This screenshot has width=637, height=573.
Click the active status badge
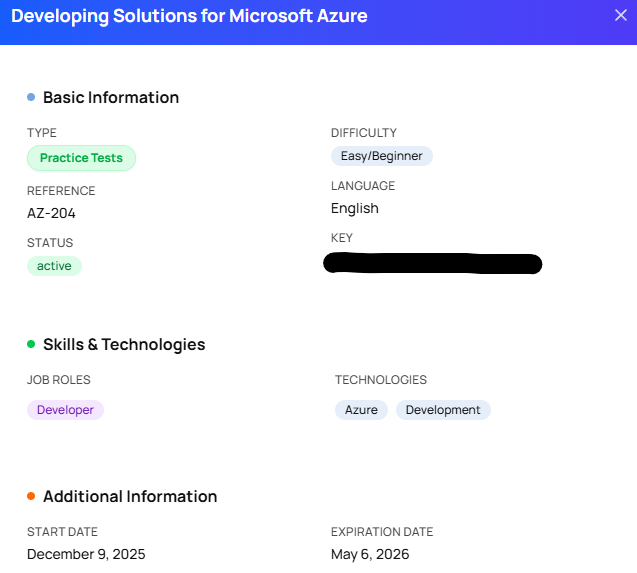pos(54,266)
